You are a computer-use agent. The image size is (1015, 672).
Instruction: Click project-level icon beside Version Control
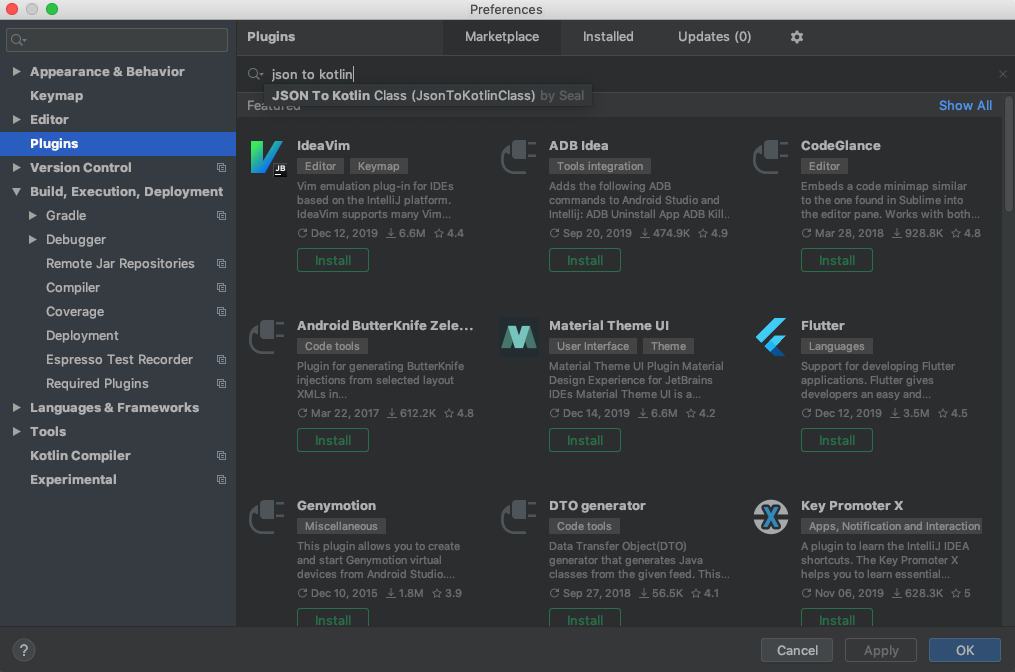coord(221,168)
